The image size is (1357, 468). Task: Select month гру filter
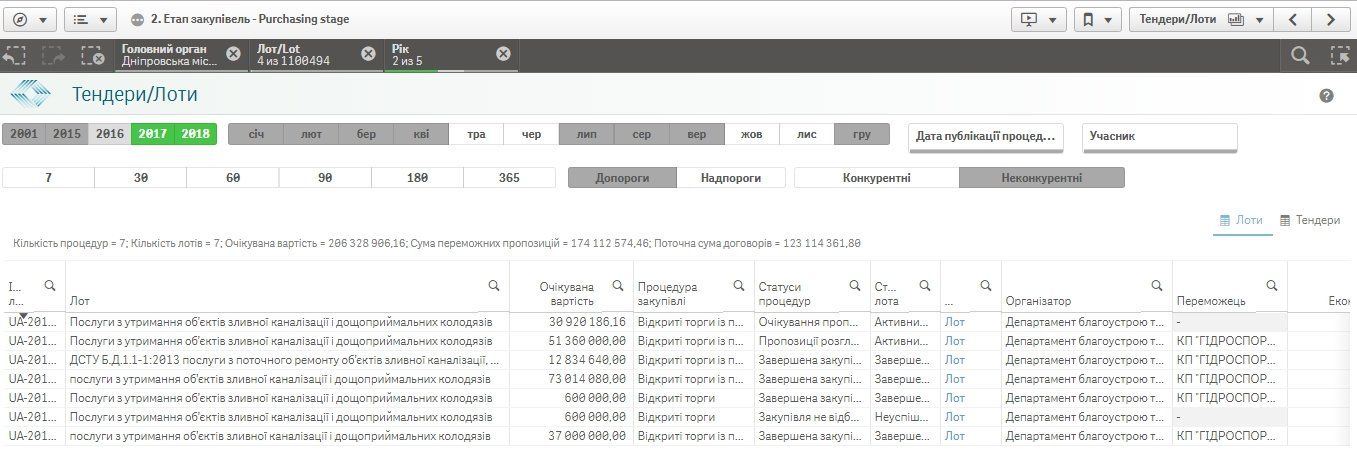pos(862,134)
